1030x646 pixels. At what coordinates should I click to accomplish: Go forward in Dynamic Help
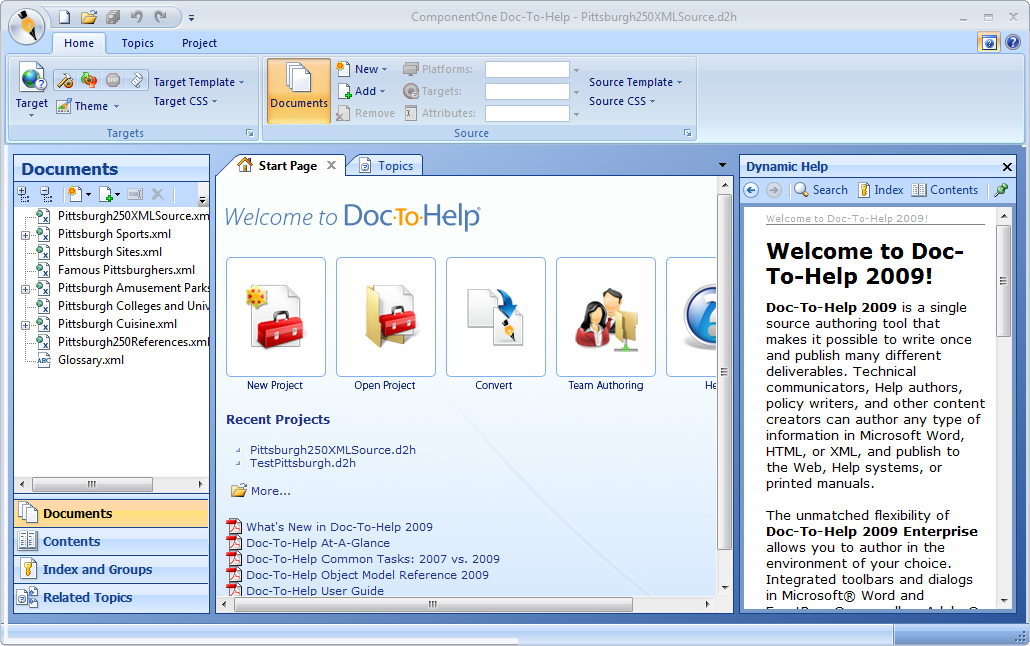(x=774, y=190)
